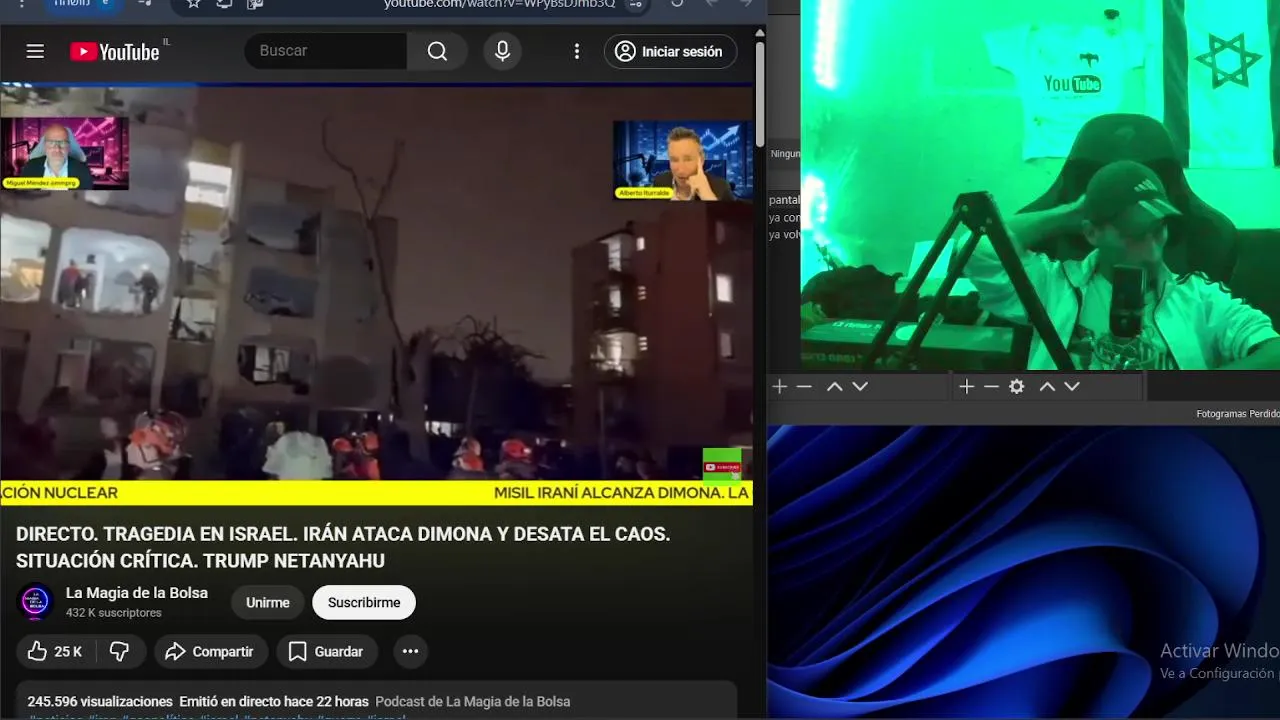Remove scene with OBS scenes minus

pyautogui.click(x=804, y=386)
